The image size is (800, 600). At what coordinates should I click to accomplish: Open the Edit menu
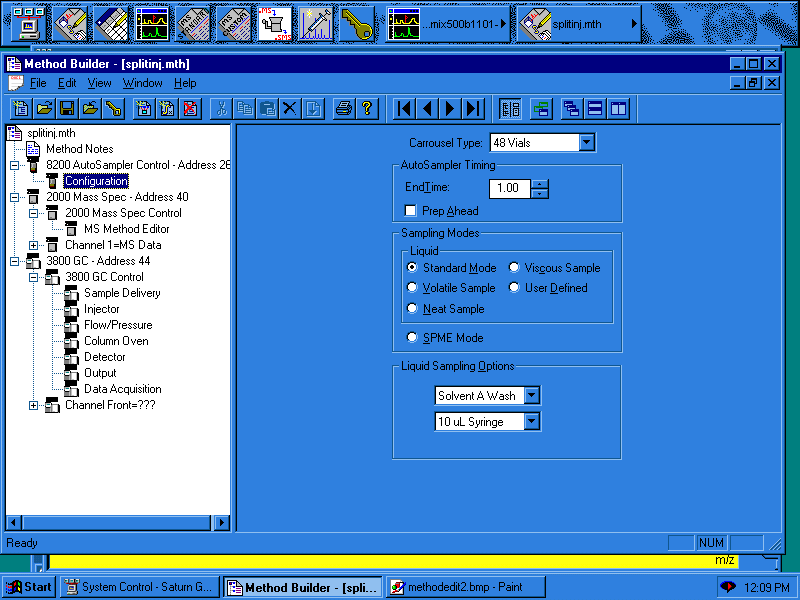(x=67, y=83)
